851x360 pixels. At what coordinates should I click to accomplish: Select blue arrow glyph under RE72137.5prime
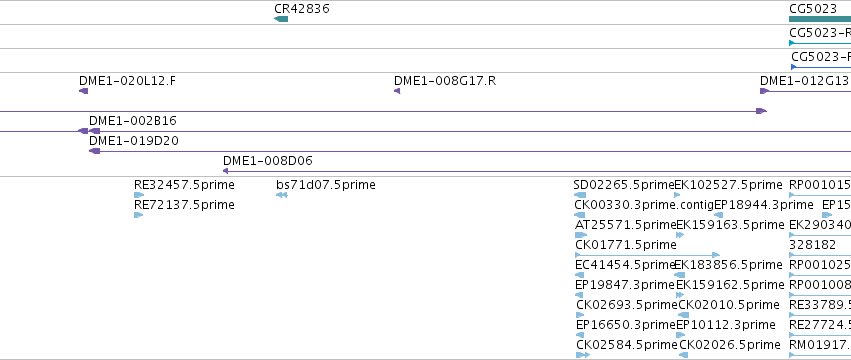(138, 215)
